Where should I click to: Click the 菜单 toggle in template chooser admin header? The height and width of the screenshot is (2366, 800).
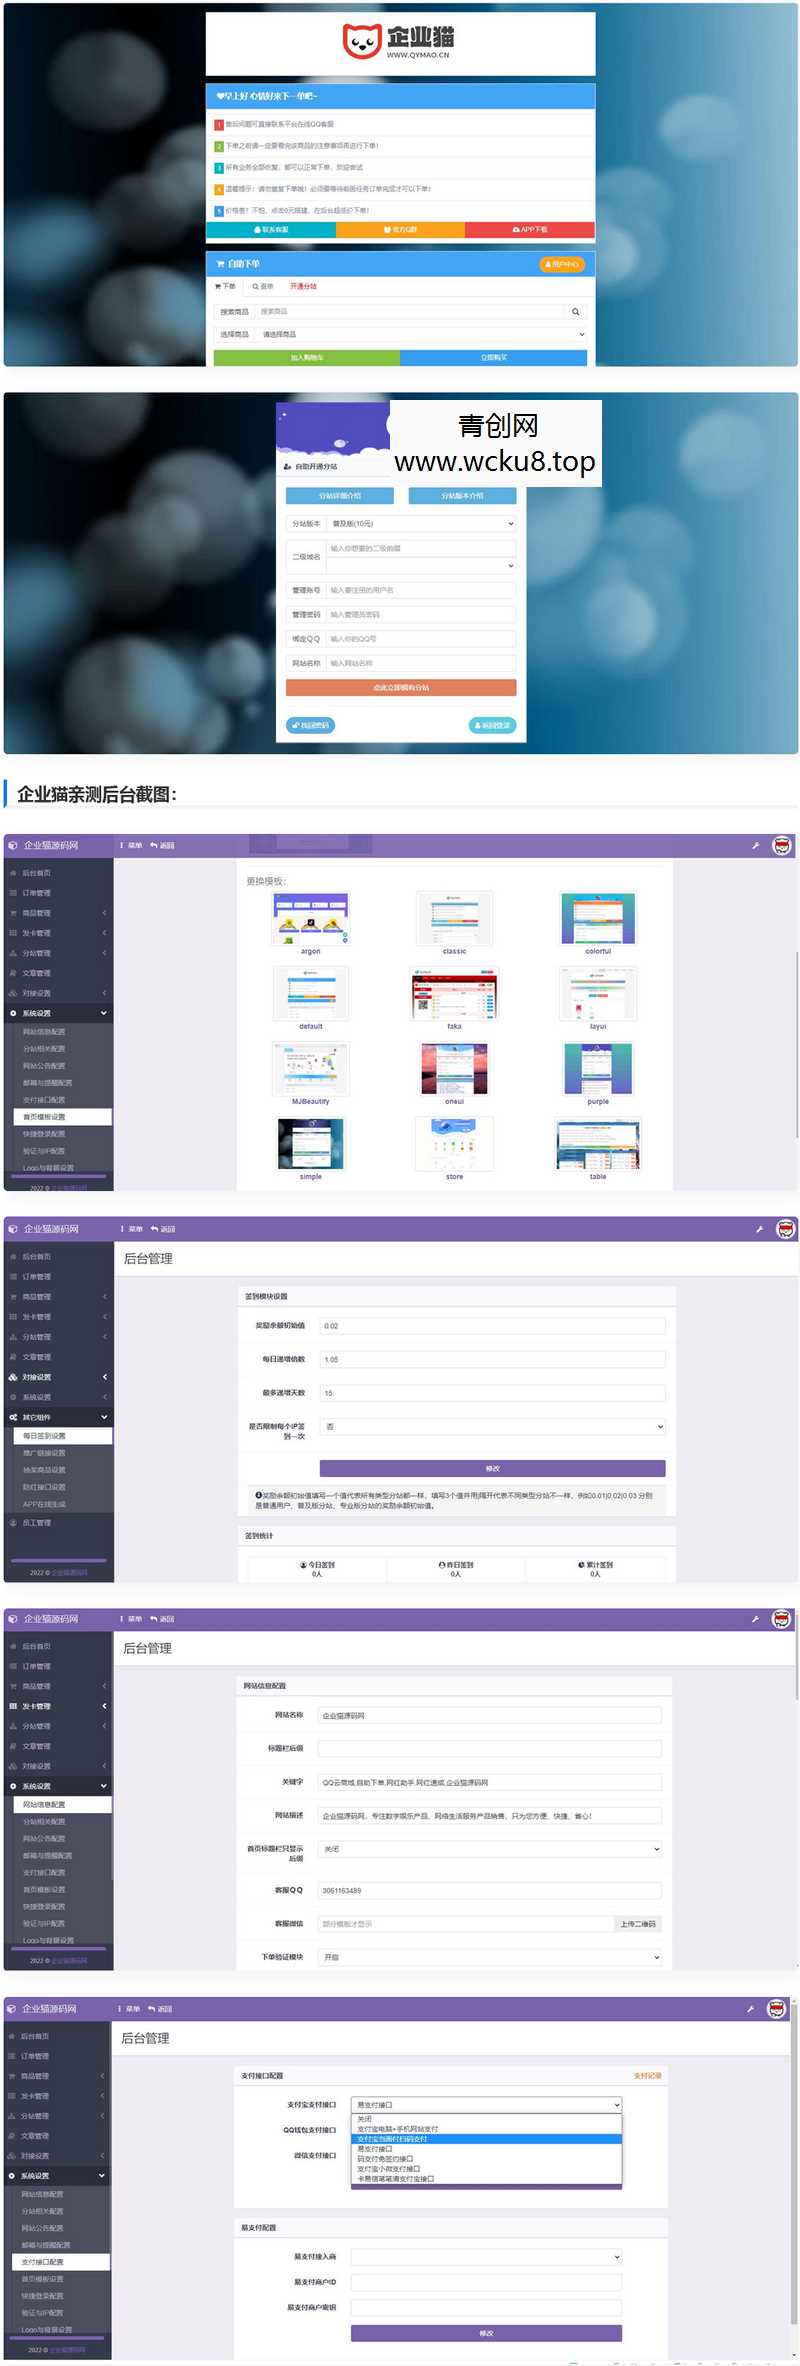pos(131,846)
